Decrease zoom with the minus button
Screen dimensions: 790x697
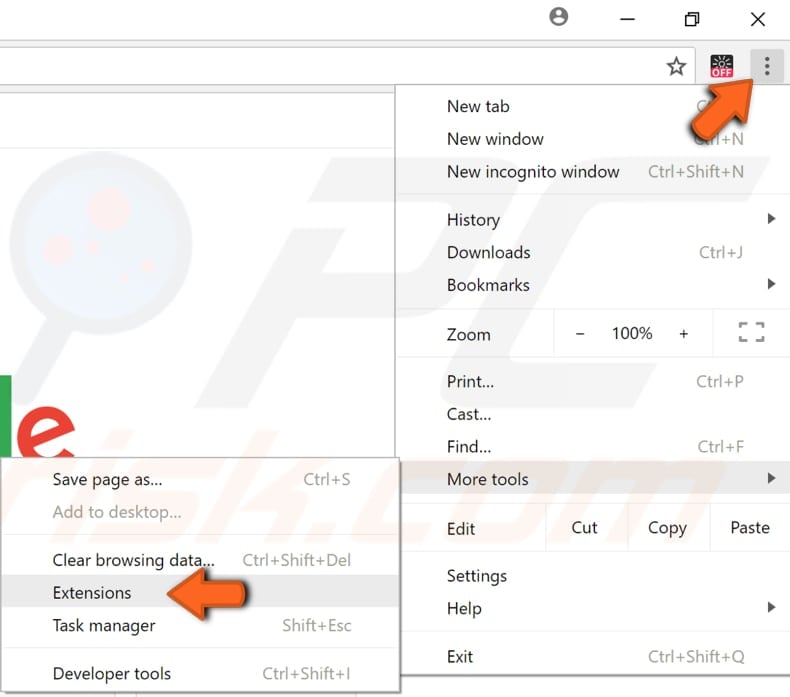click(580, 334)
